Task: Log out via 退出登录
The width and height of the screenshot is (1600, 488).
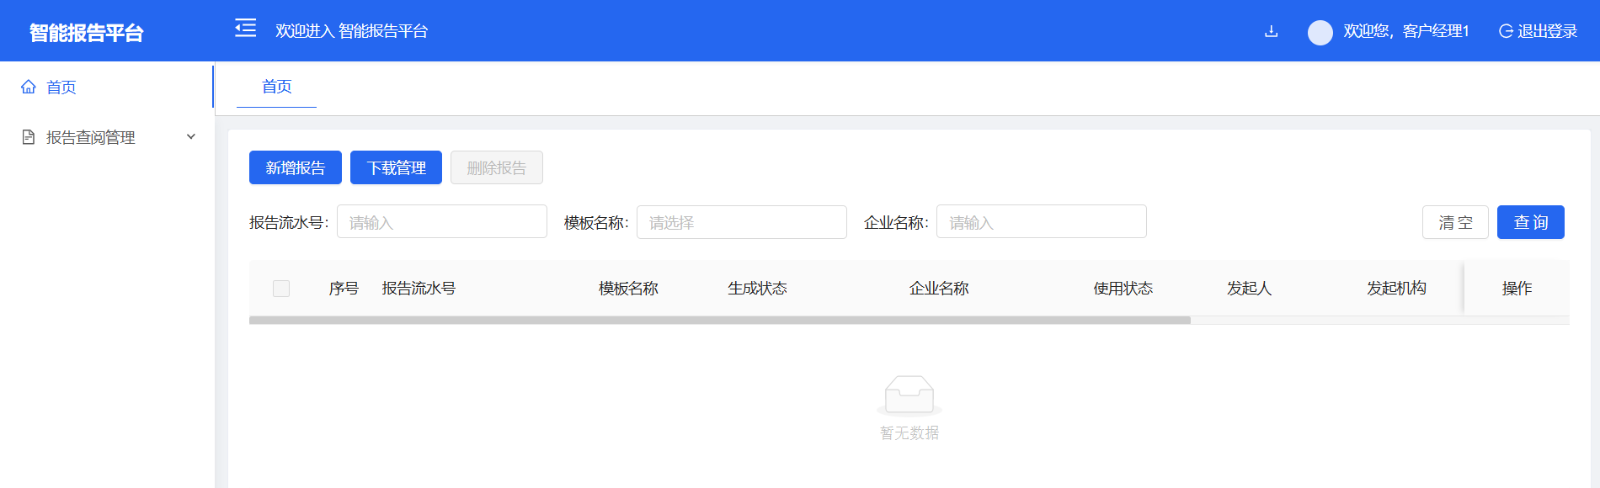Action: (1538, 31)
